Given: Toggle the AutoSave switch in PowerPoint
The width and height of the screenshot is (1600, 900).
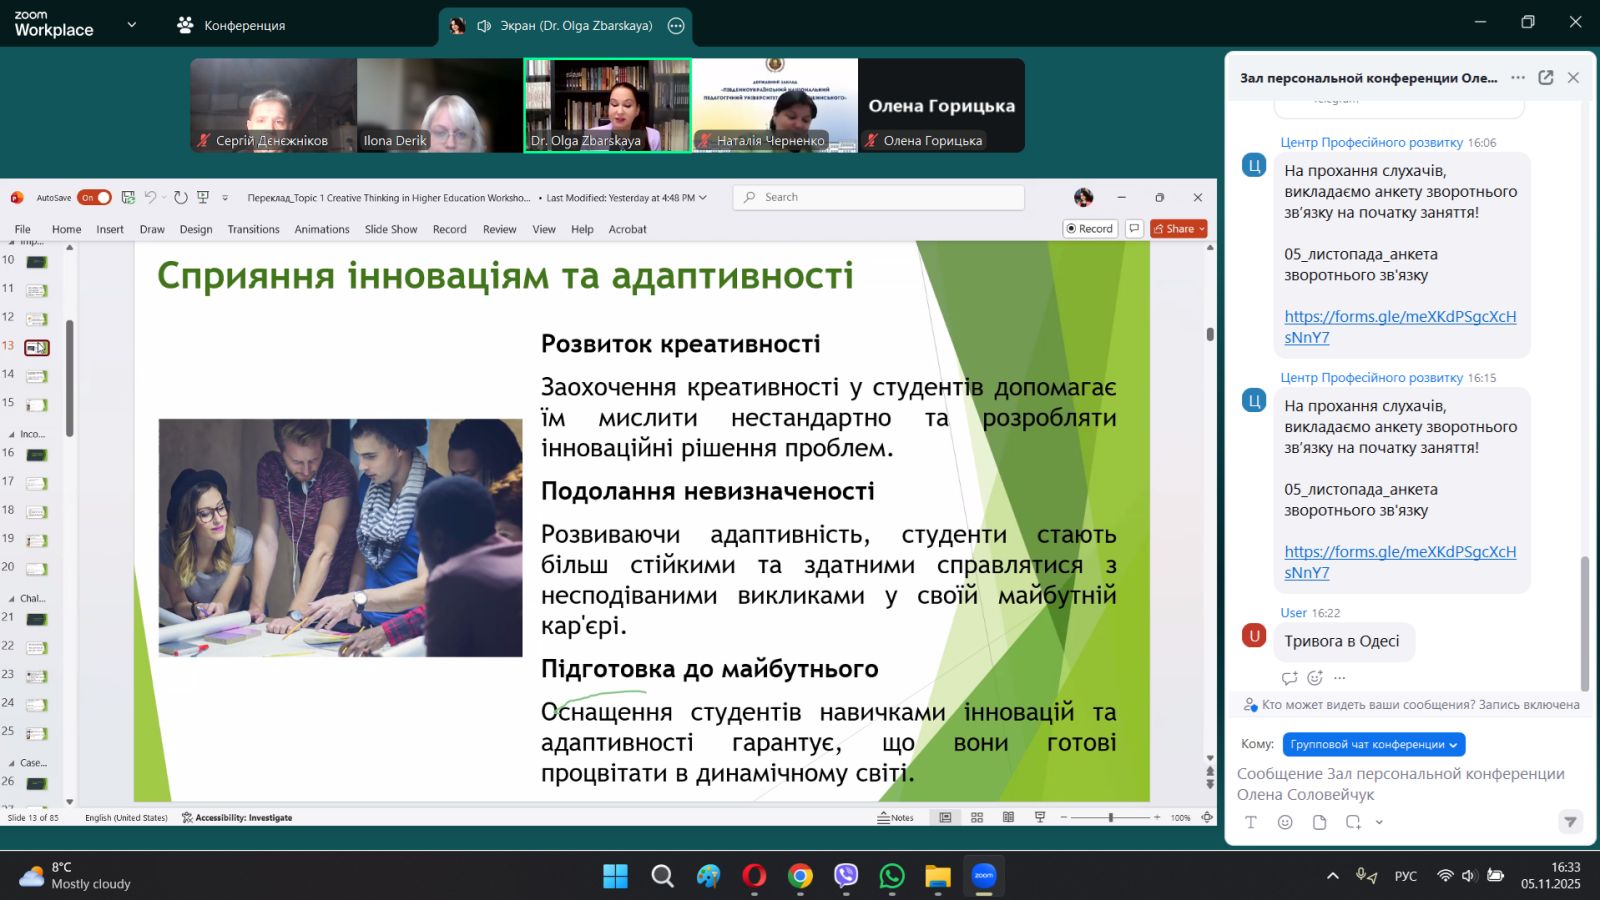Looking at the screenshot, I should [x=94, y=198].
